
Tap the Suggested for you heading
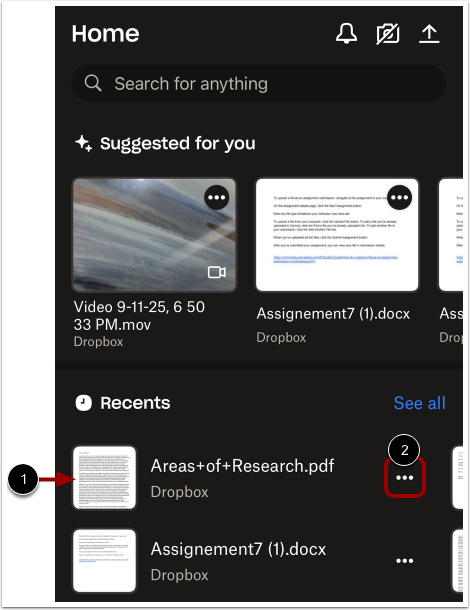click(x=178, y=144)
